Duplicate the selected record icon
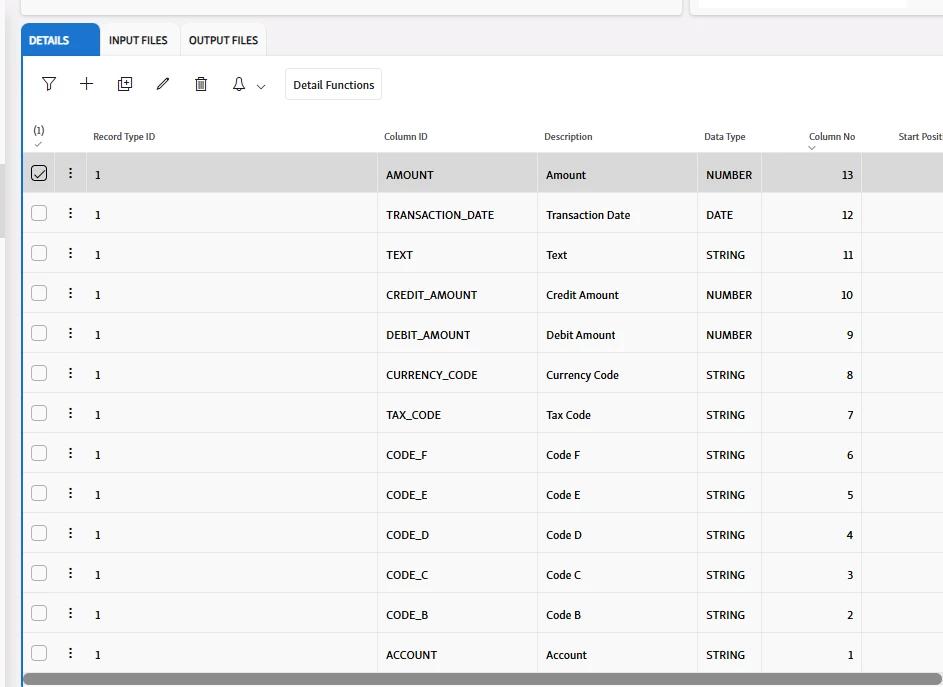The height and width of the screenshot is (687, 943). pos(125,84)
